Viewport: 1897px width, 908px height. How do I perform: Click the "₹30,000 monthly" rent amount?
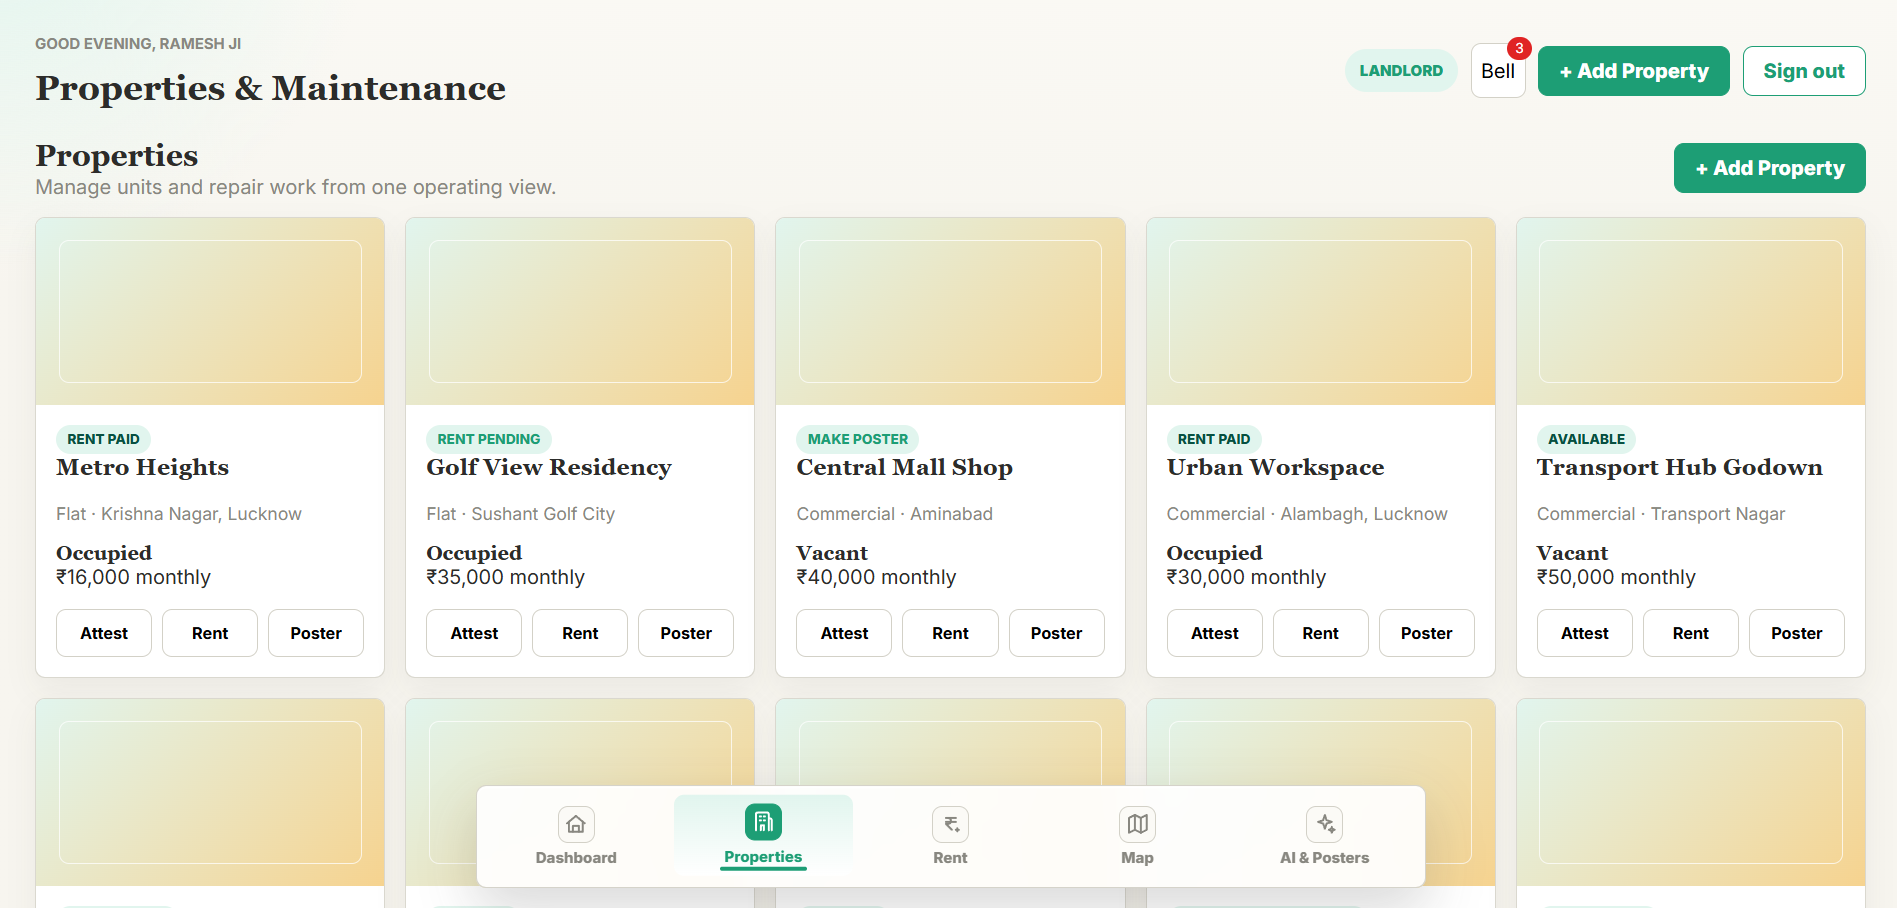click(x=1247, y=577)
